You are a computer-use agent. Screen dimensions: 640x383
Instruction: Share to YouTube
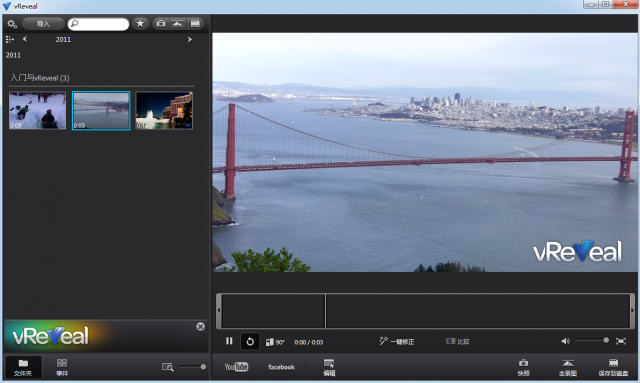[x=236, y=367]
